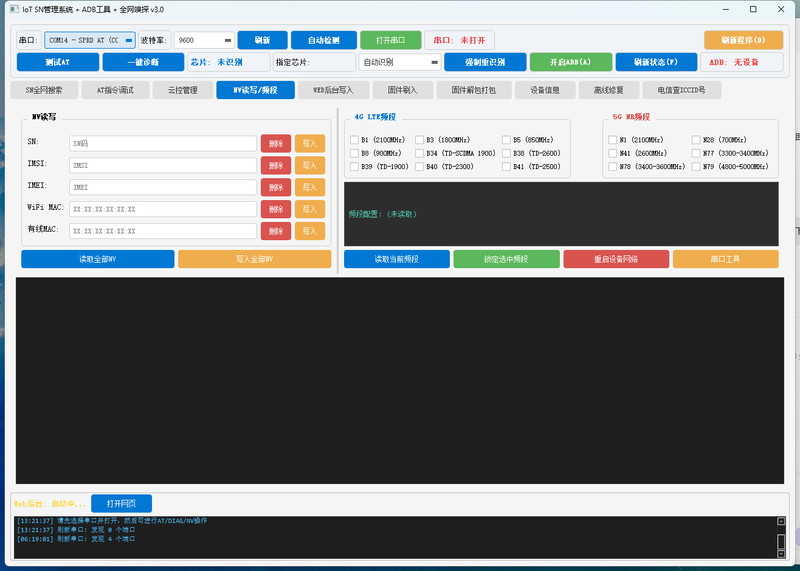Click 写入 in the WiFi MAC row
The width and height of the screenshot is (800, 571).
(310, 209)
